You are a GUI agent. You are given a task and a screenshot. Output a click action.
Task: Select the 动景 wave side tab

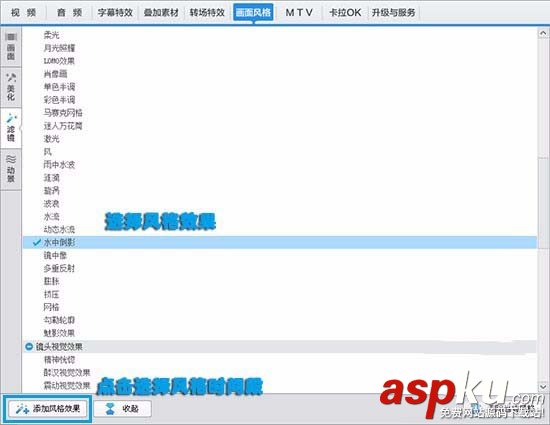pyautogui.click(x=11, y=169)
